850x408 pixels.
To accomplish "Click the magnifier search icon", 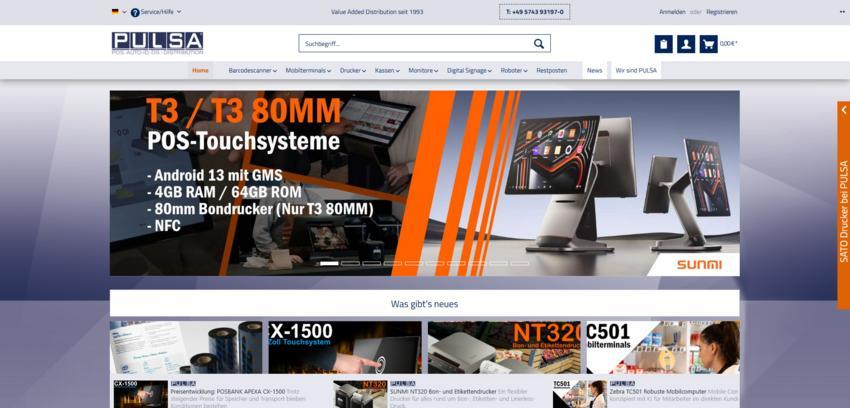I will point(538,44).
